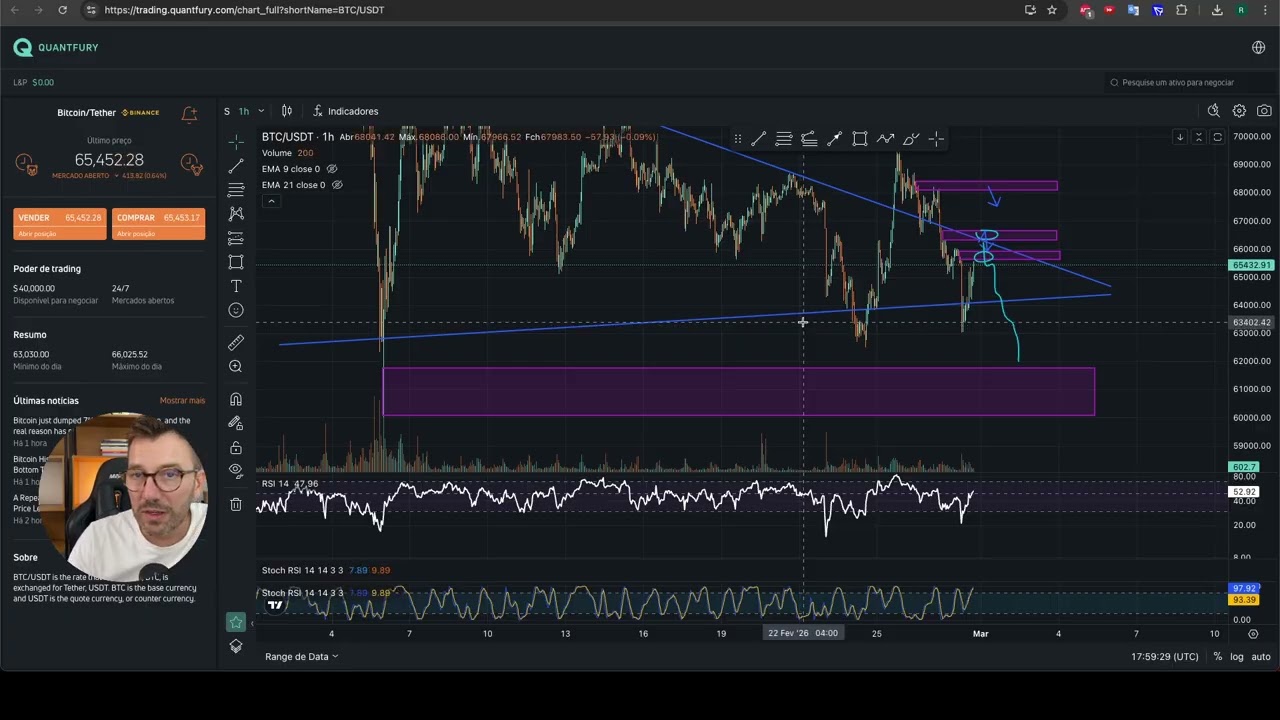Click the COMPRAR buy button

pyautogui.click(x=159, y=224)
